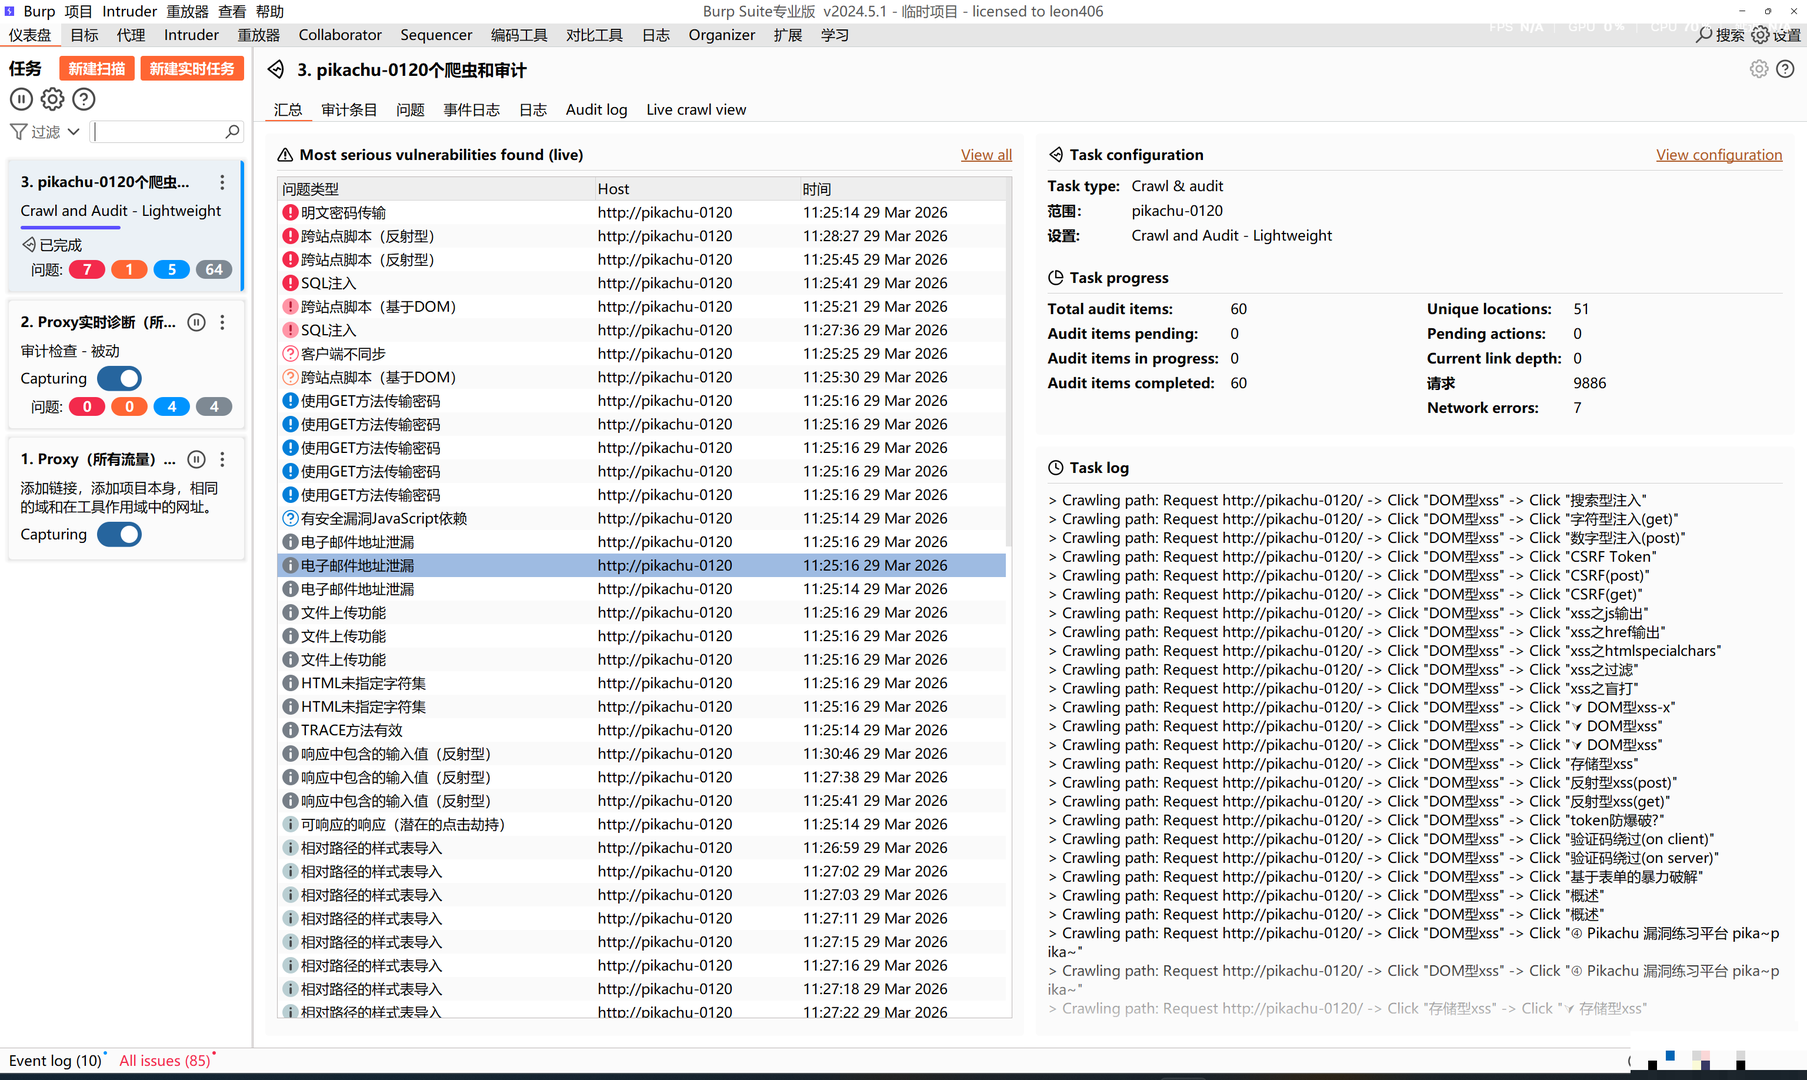
Task: Select the TRACE方法有效 issue
Action: click(641, 730)
